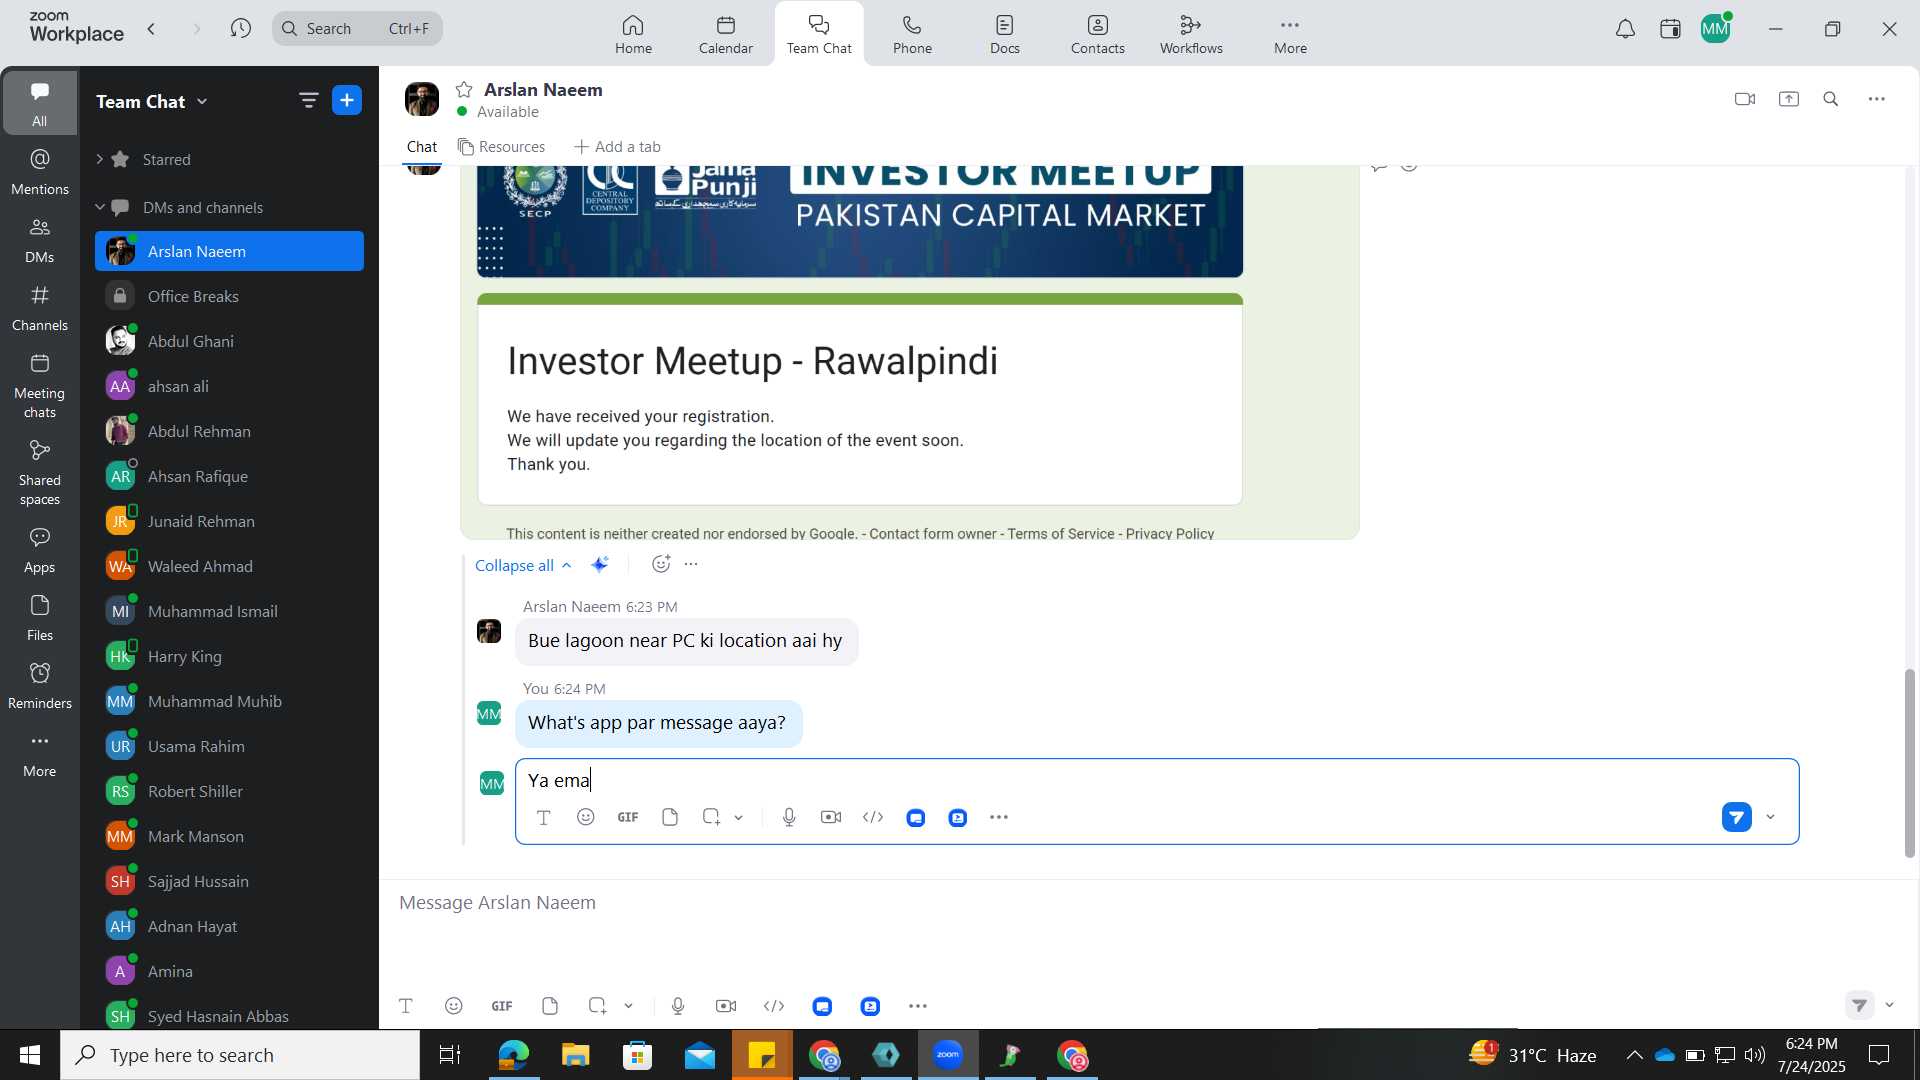Open the Docs tab
This screenshot has width=1920, height=1080.
(1005, 34)
